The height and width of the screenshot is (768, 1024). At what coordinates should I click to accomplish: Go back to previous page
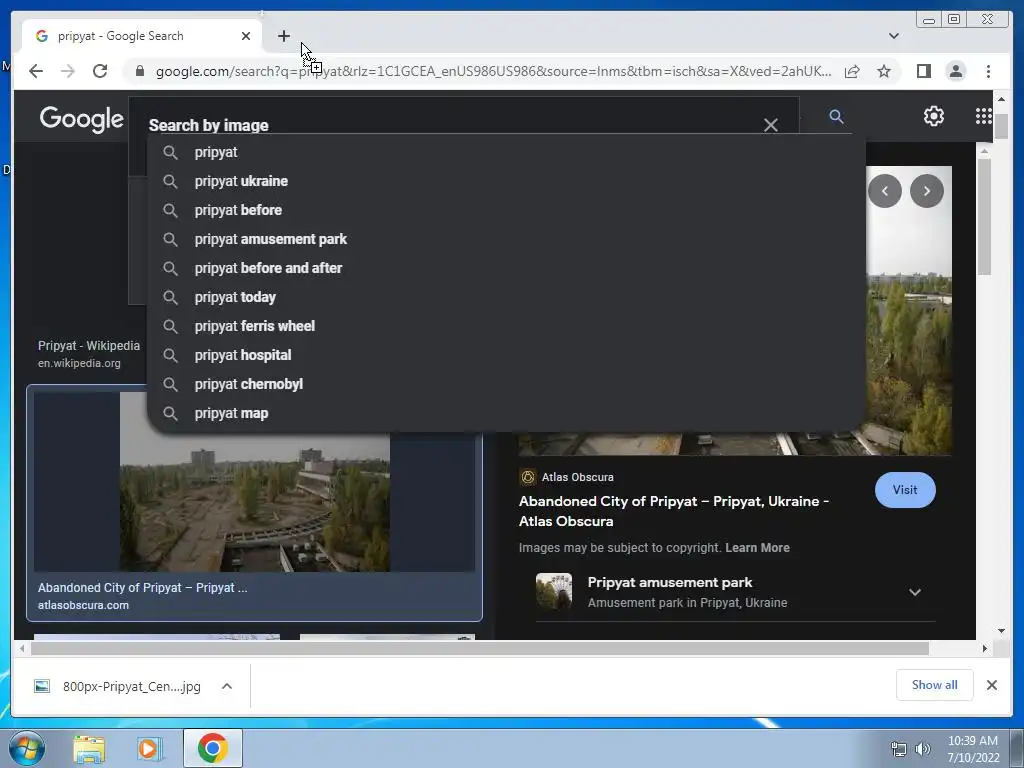tap(36, 71)
